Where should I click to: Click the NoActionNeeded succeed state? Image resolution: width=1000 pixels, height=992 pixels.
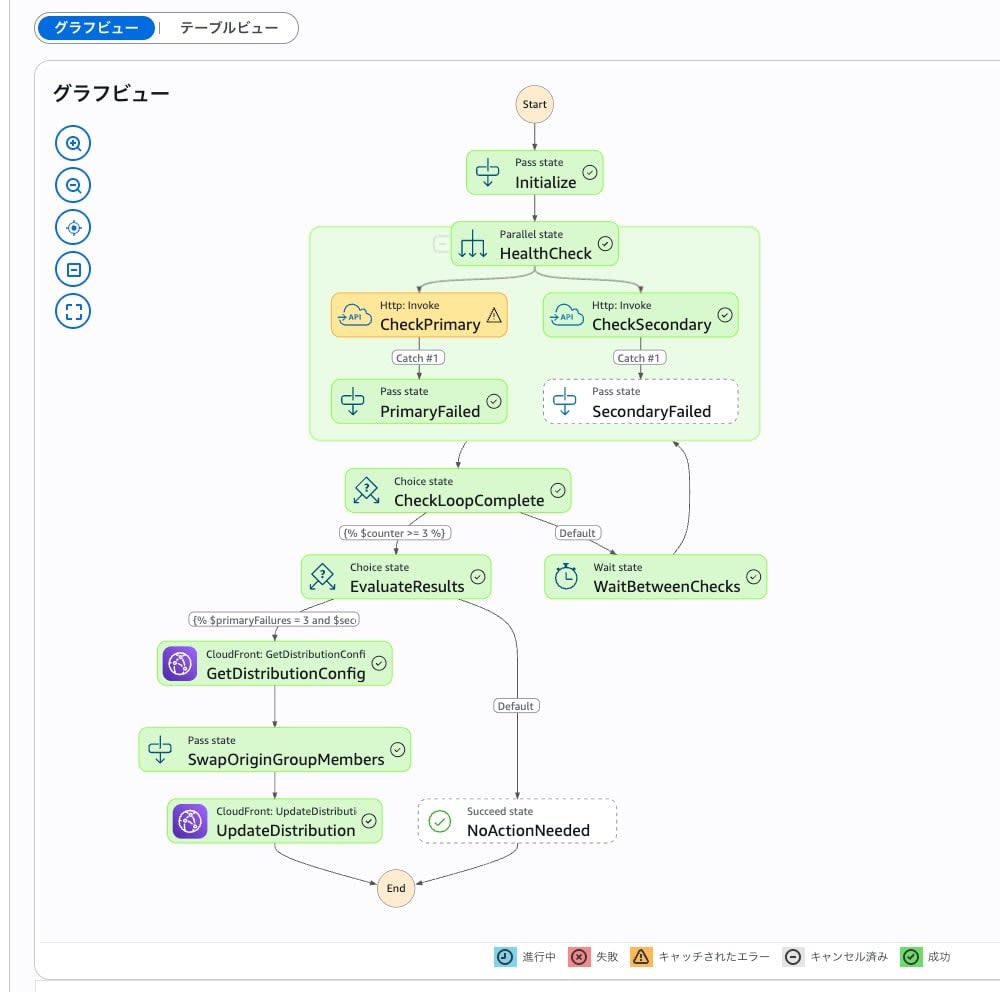point(517,821)
